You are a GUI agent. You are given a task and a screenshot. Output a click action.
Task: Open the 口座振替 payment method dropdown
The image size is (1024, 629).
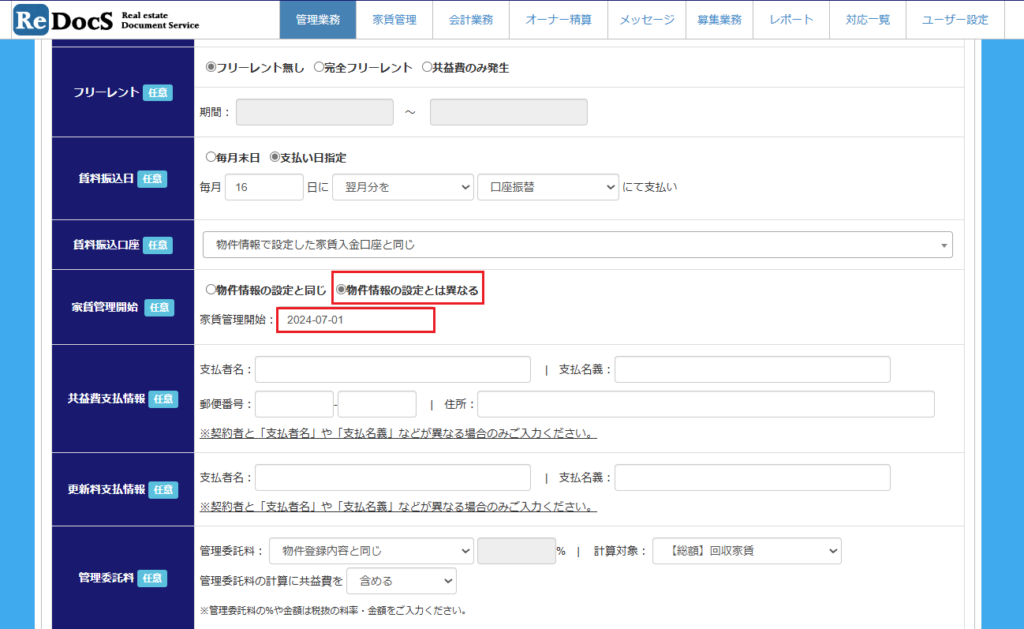pyautogui.click(x=548, y=187)
